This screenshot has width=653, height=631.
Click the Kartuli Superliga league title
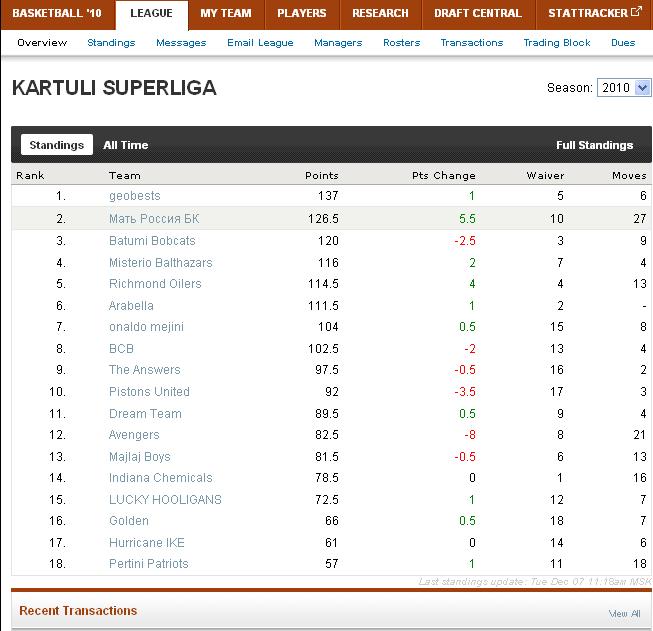114,88
